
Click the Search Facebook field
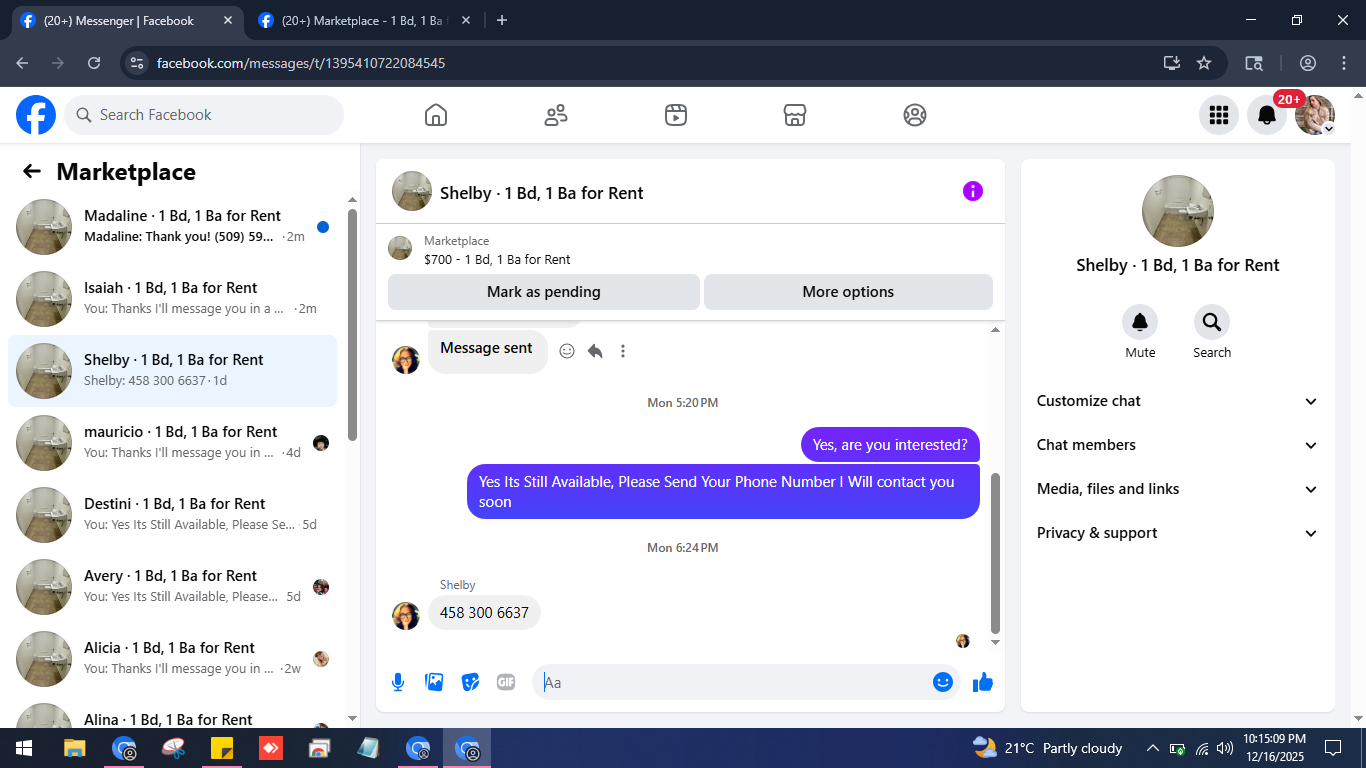204,115
